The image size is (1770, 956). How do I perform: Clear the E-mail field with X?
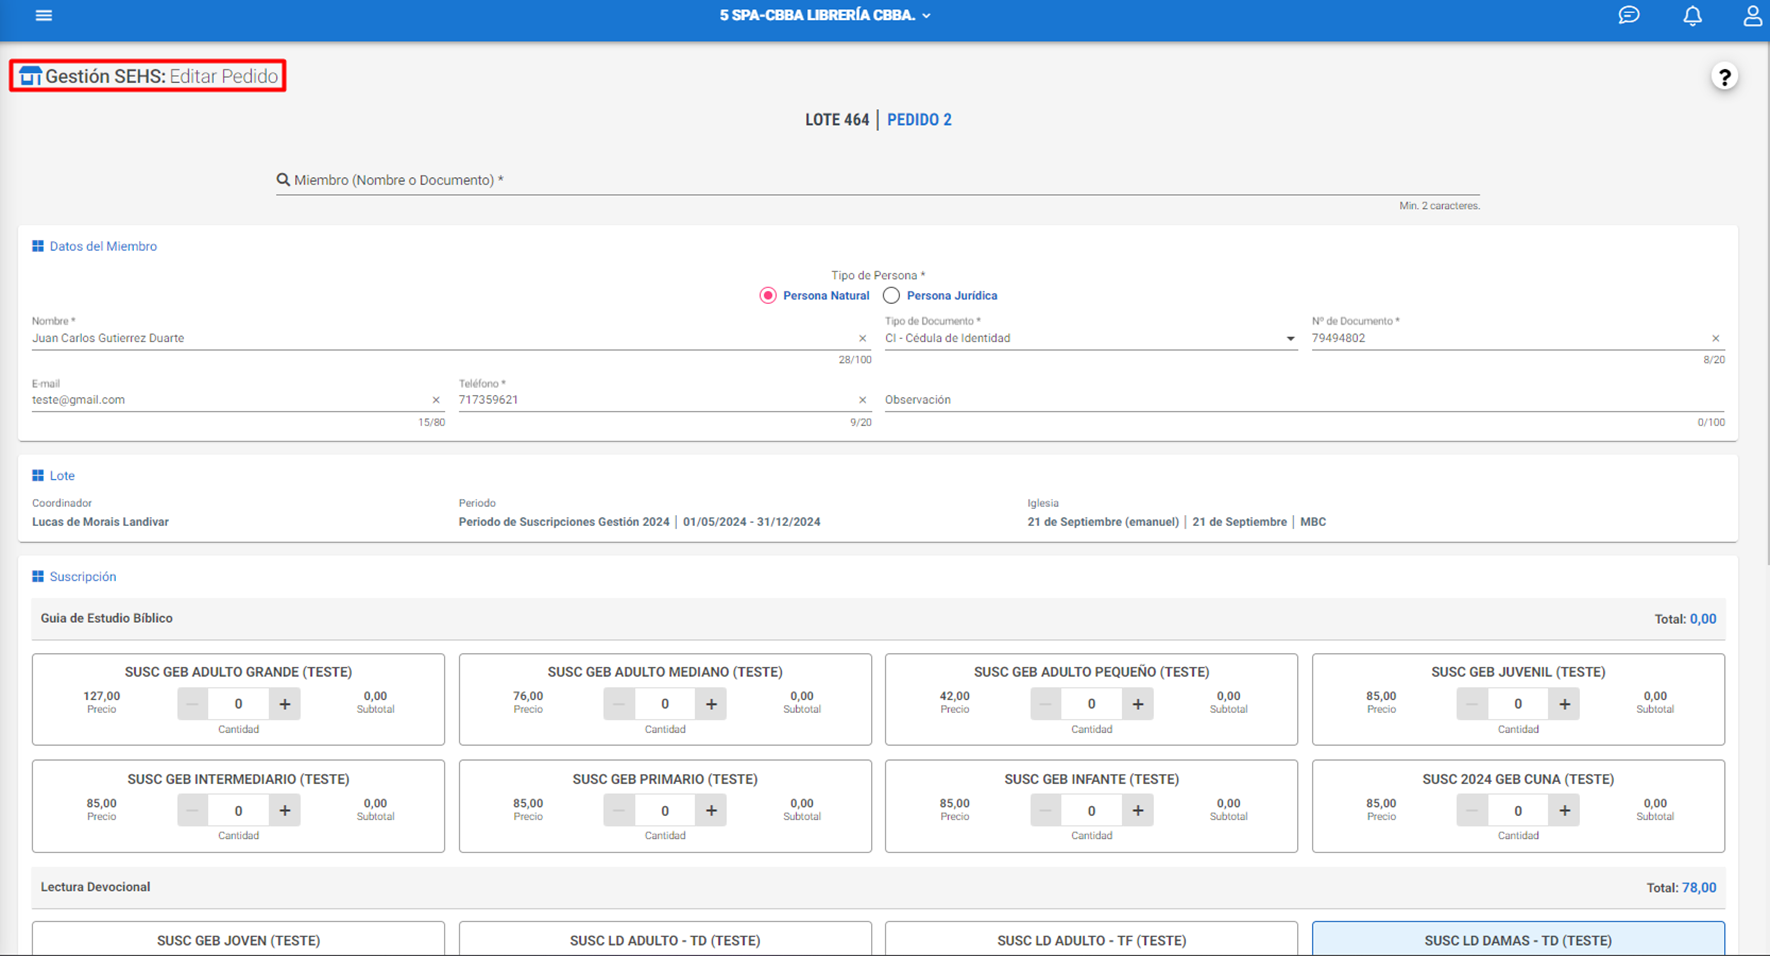pos(436,400)
